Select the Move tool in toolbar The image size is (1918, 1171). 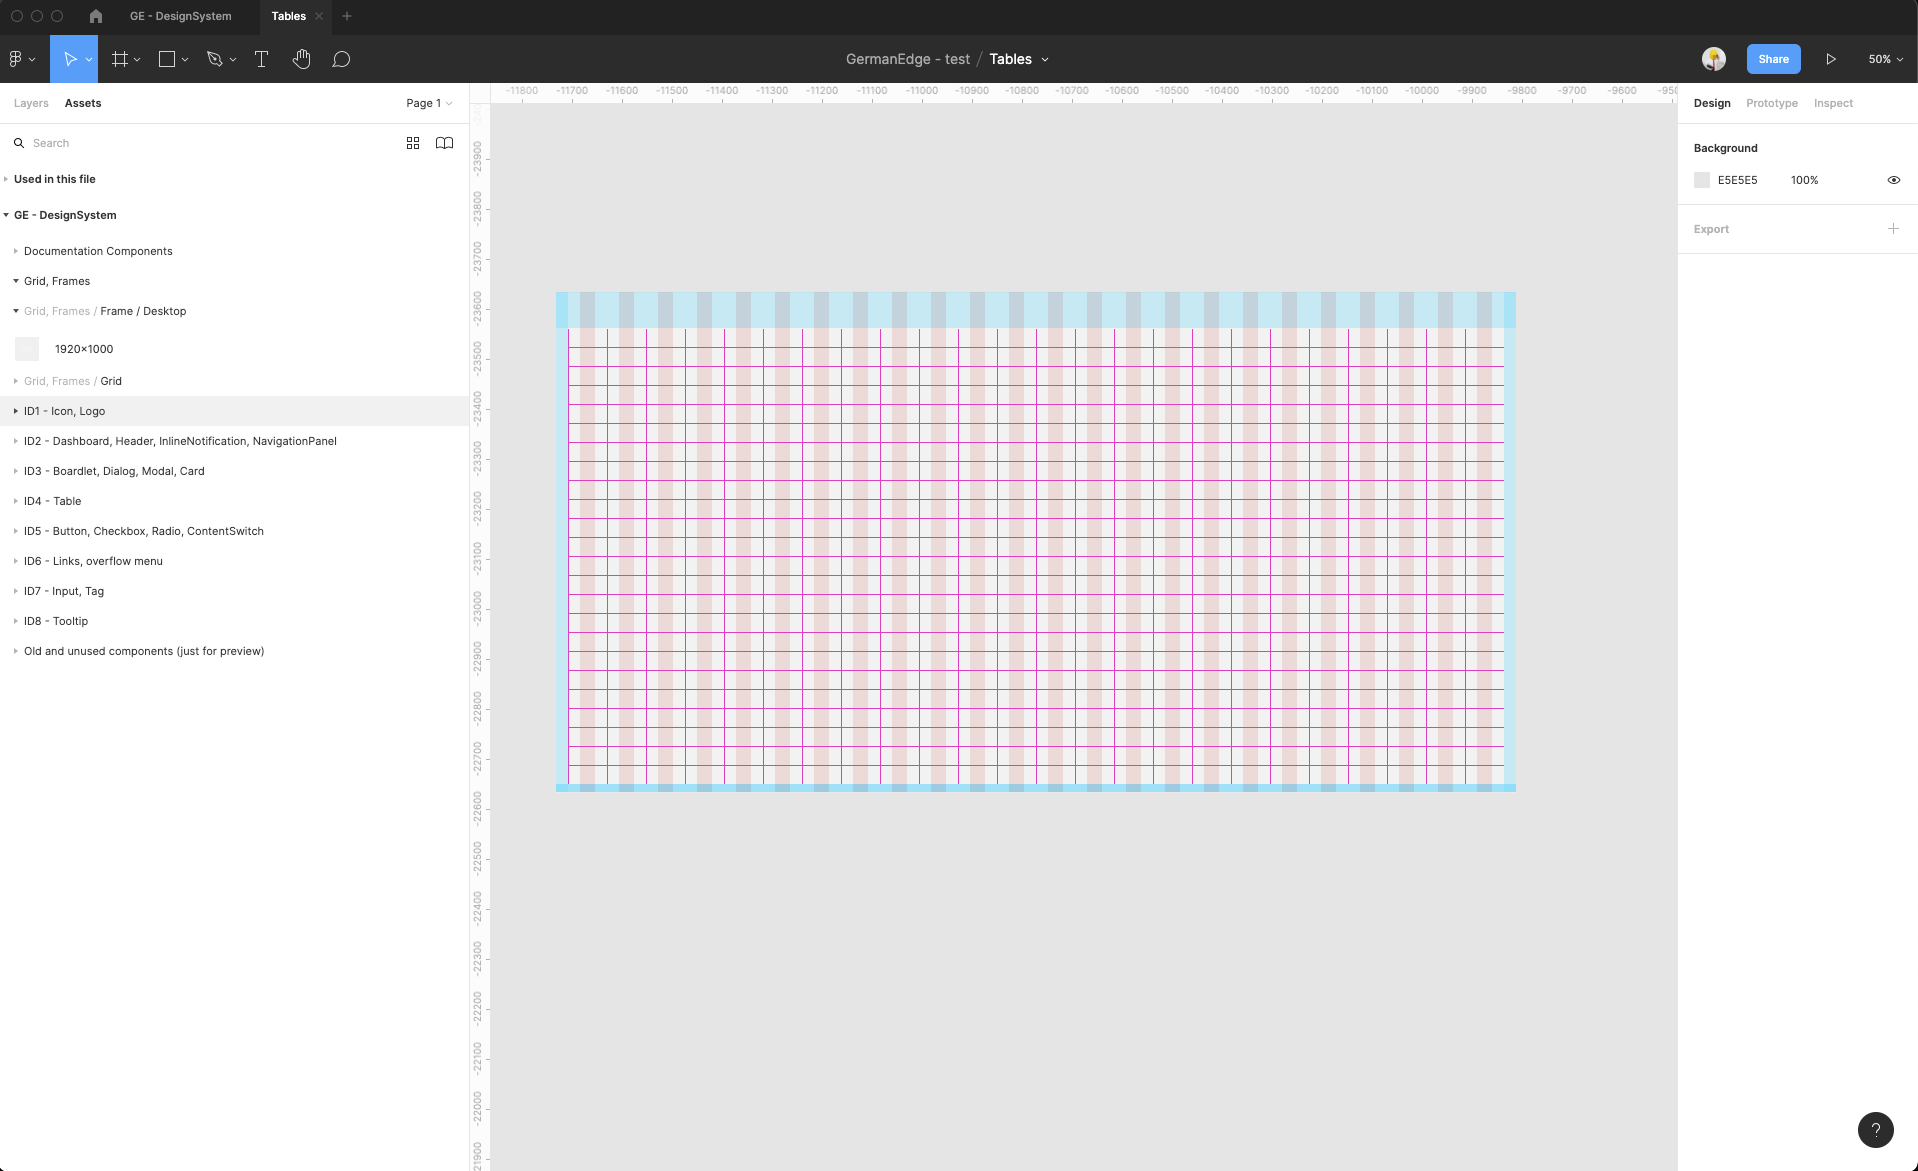[70, 59]
